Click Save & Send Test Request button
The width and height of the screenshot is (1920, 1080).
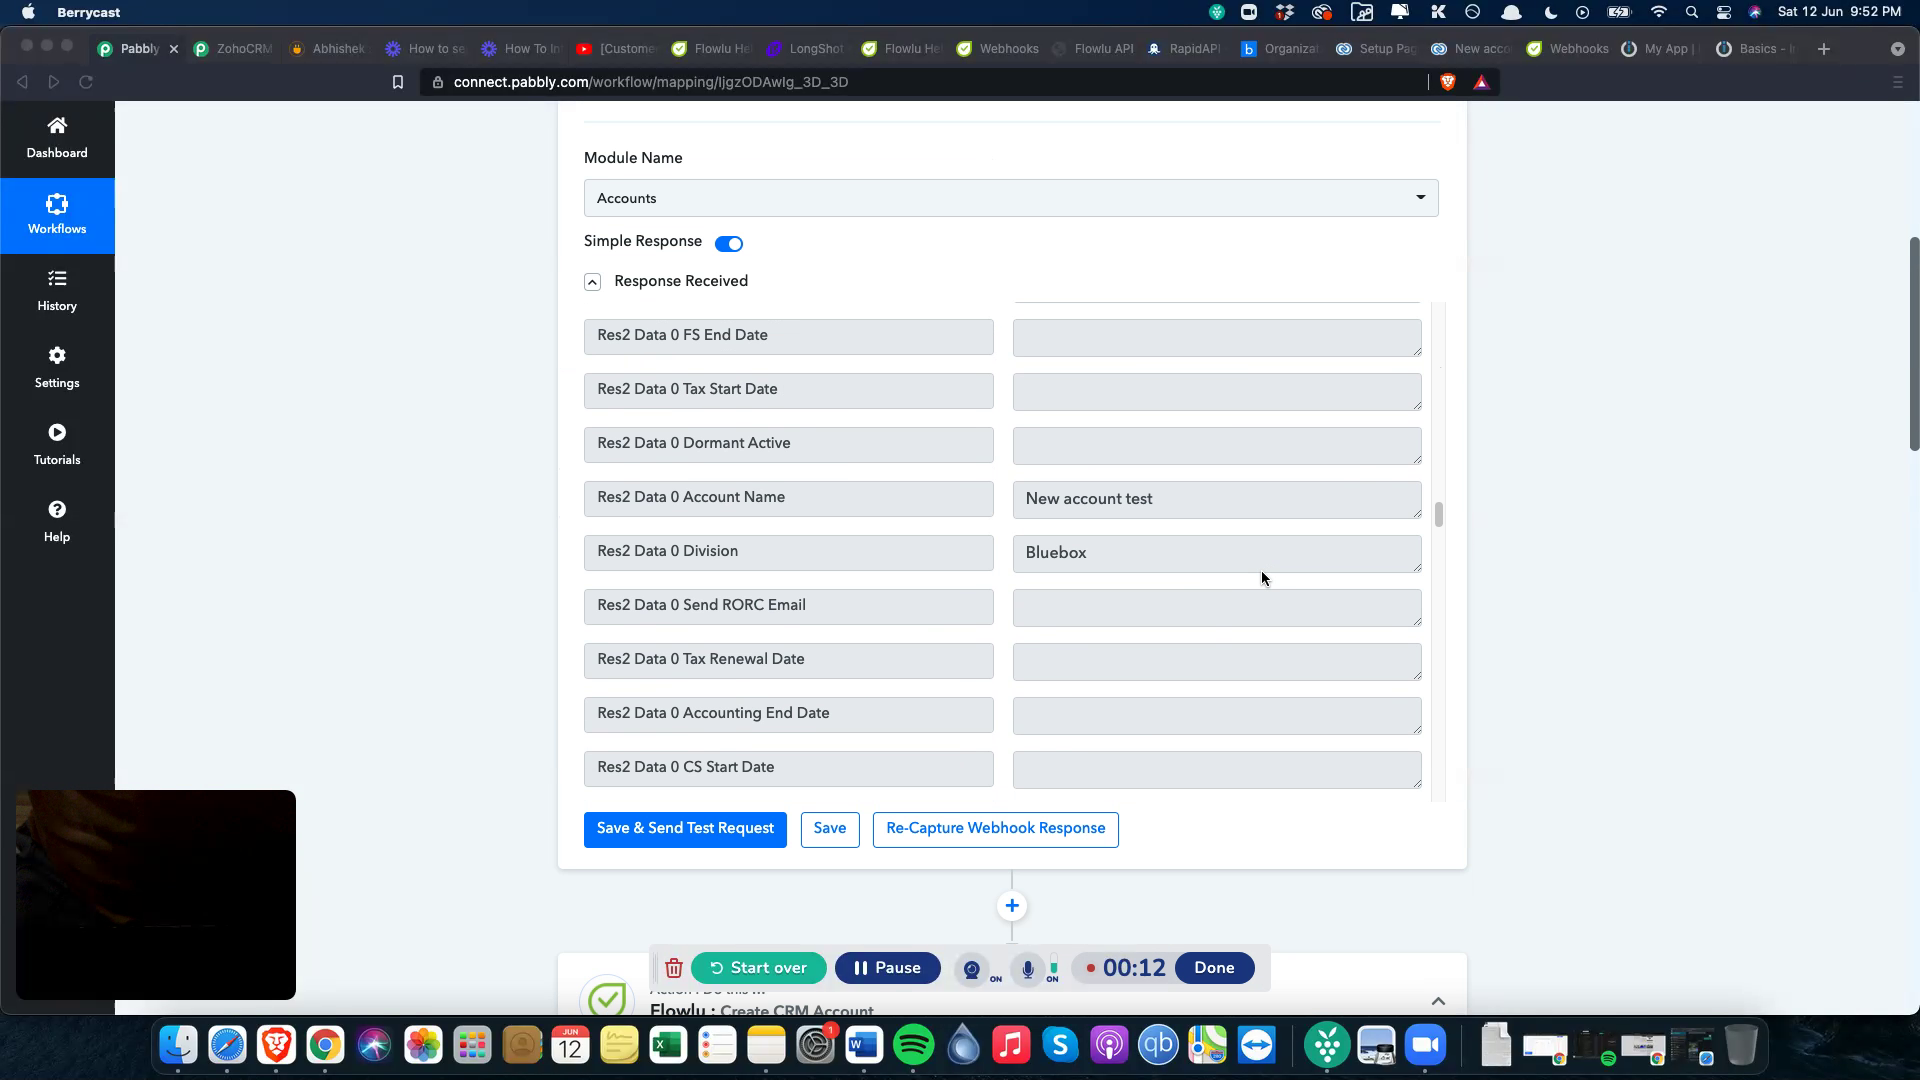[x=684, y=828]
